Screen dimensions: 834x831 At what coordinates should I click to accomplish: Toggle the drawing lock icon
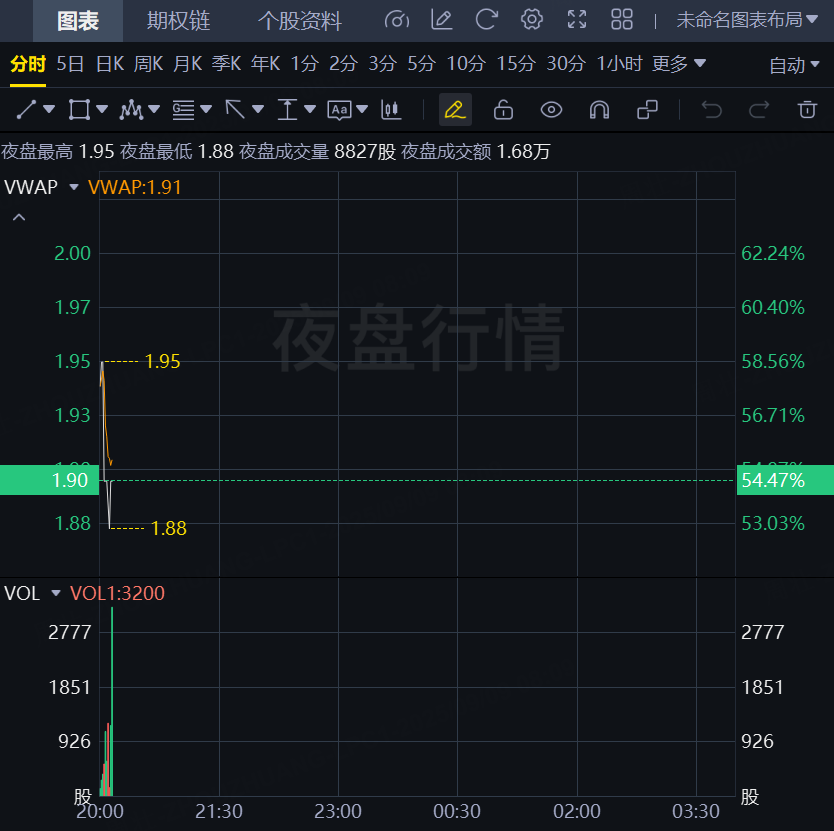(503, 109)
